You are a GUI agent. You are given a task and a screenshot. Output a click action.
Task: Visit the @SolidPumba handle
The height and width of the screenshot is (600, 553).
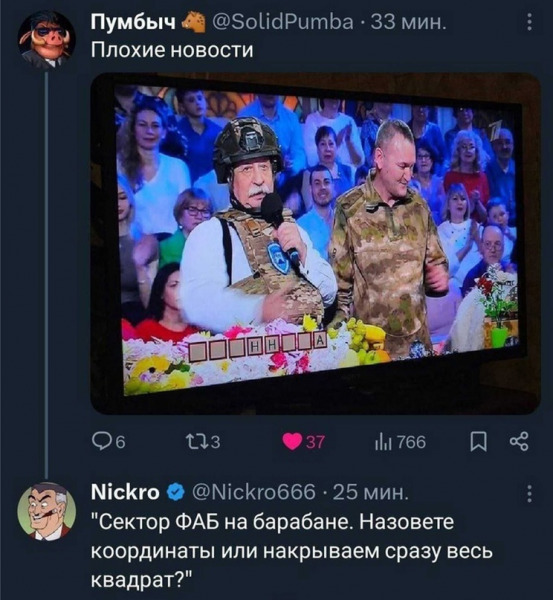pyautogui.click(x=282, y=22)
